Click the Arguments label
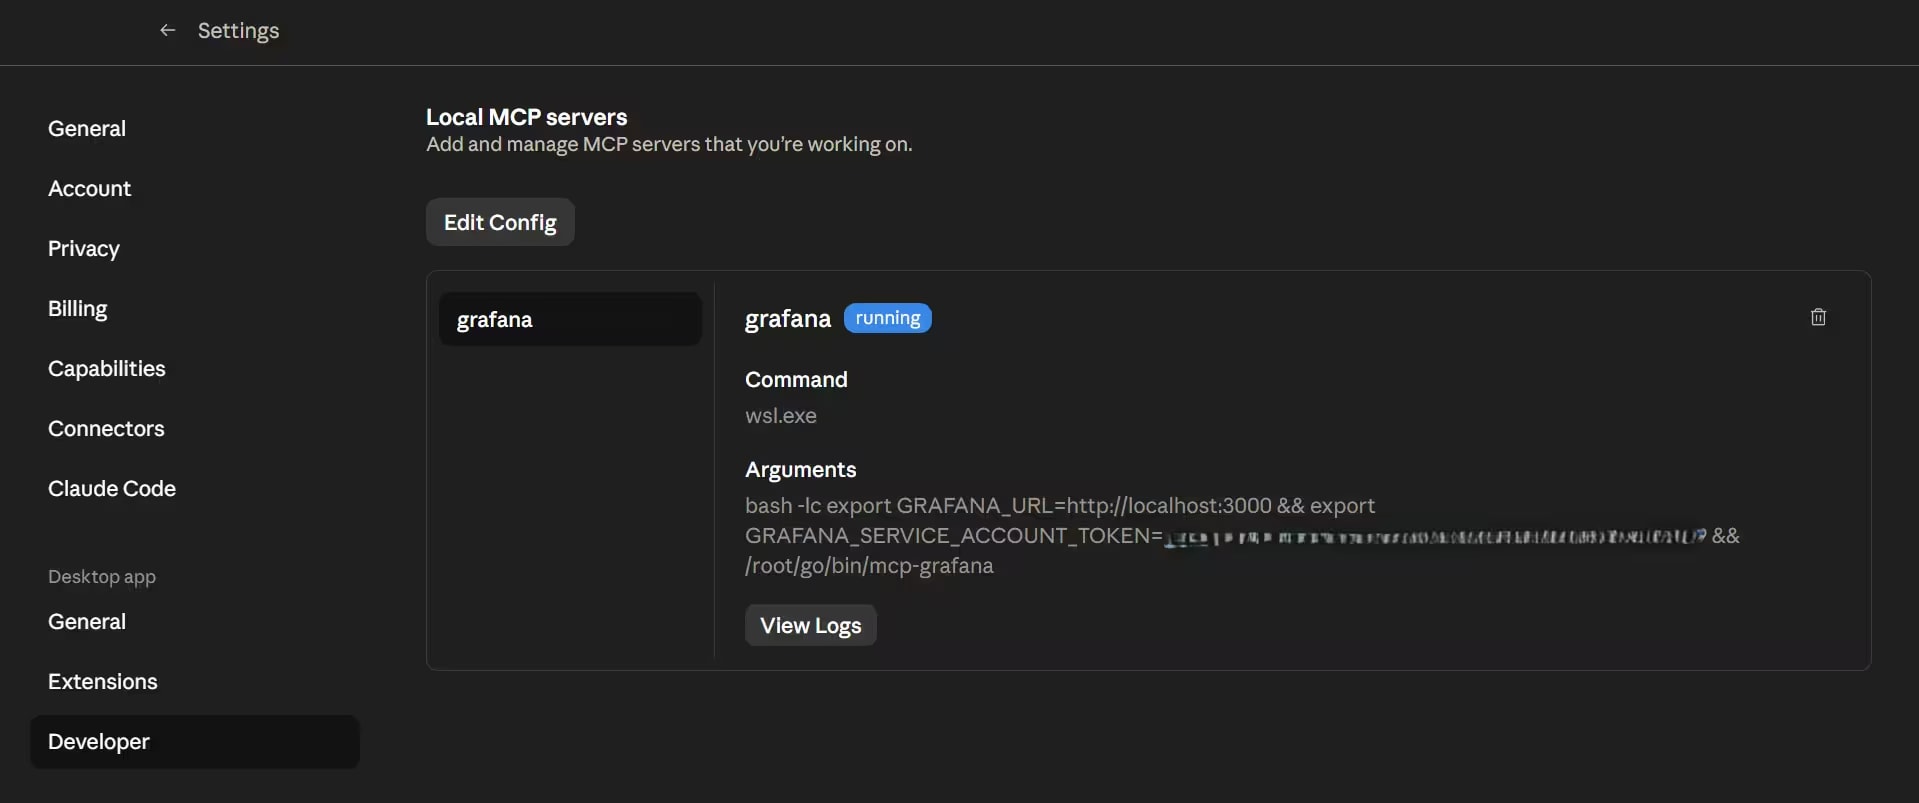1919x803 pixels. coord(801,470)
